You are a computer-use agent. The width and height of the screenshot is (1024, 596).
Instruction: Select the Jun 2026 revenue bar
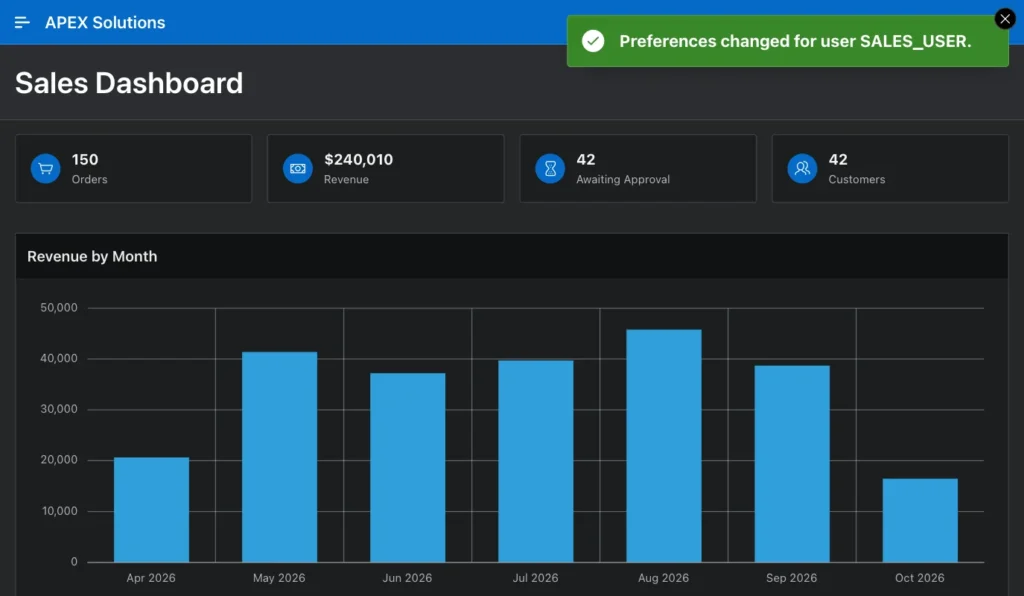(408, 467)
